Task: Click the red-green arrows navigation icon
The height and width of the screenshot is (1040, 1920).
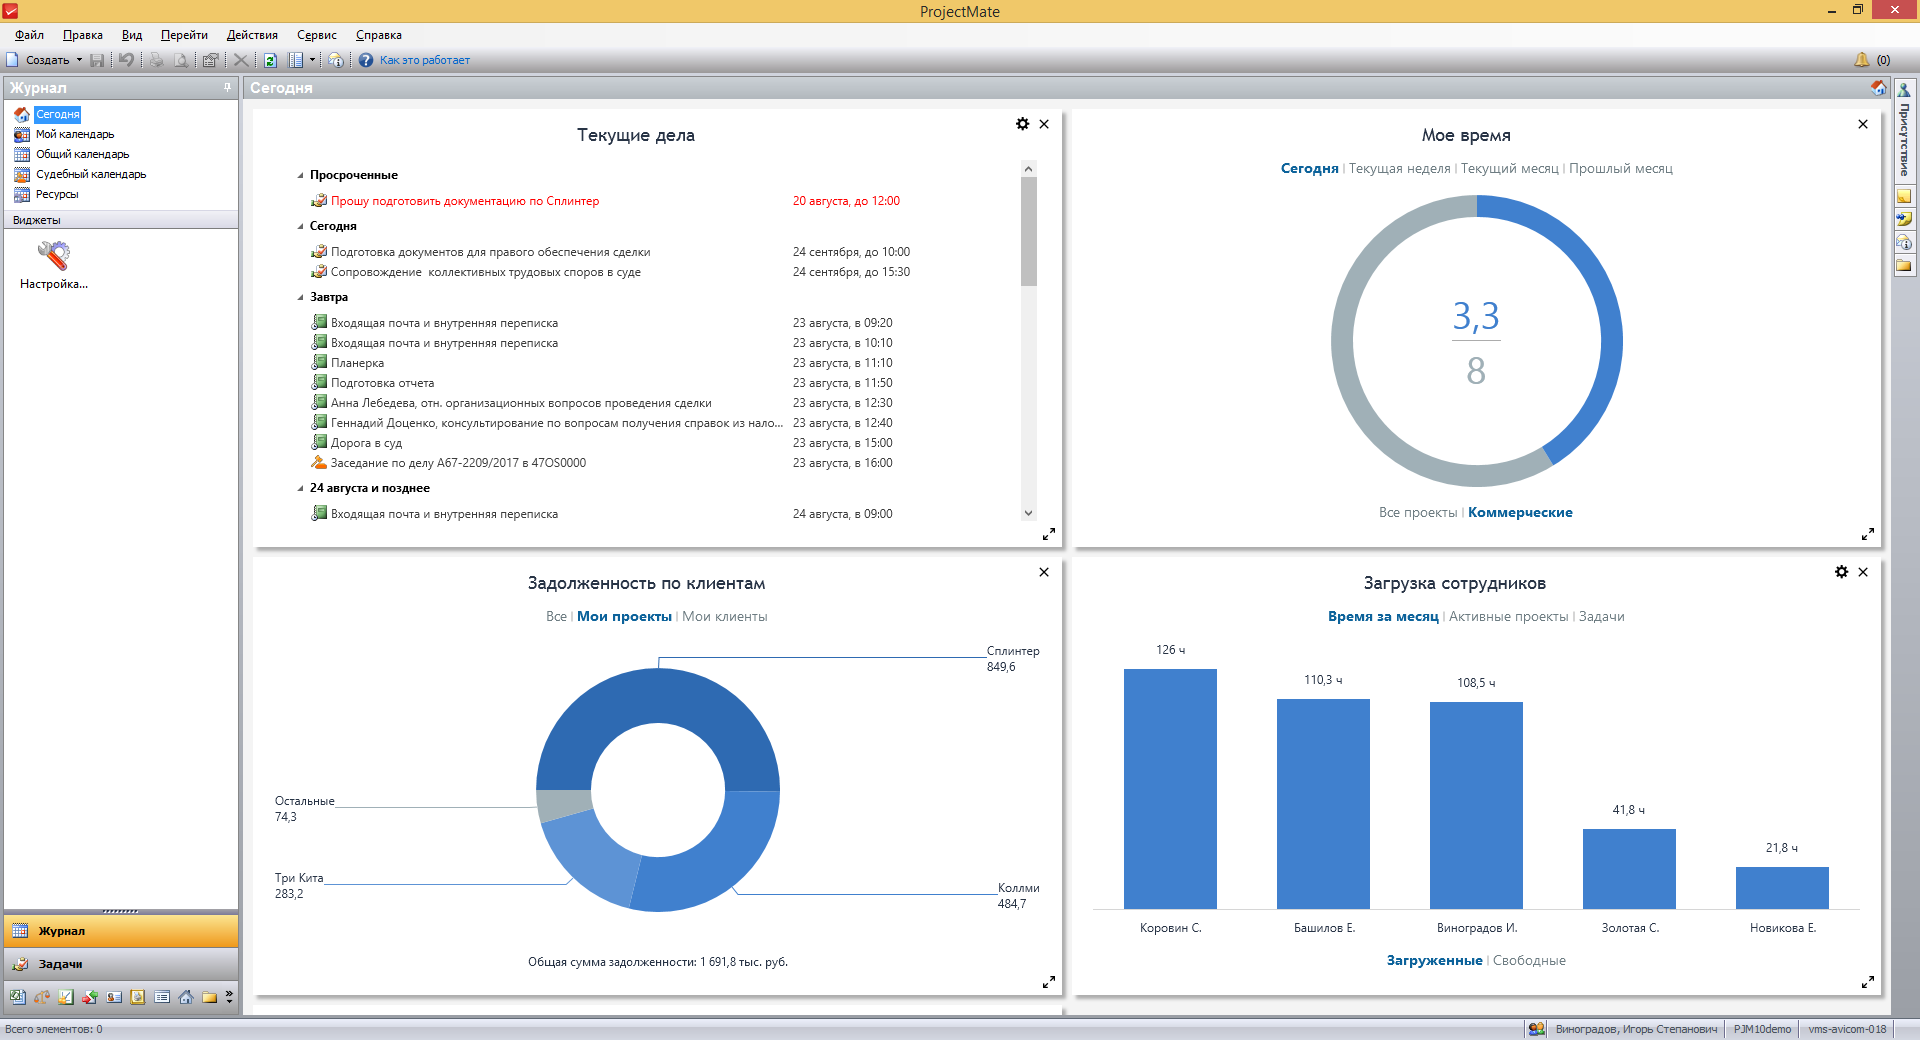Action: tap(90, 997)
